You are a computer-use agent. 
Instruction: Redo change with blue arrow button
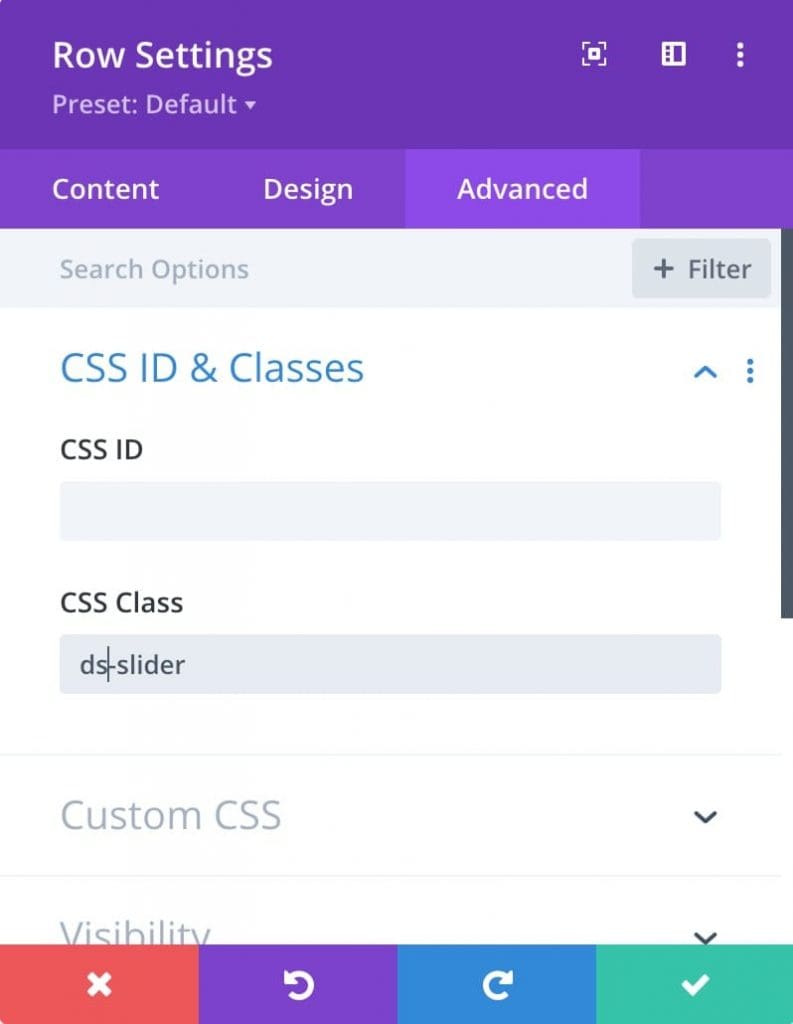tap(496, 984)
